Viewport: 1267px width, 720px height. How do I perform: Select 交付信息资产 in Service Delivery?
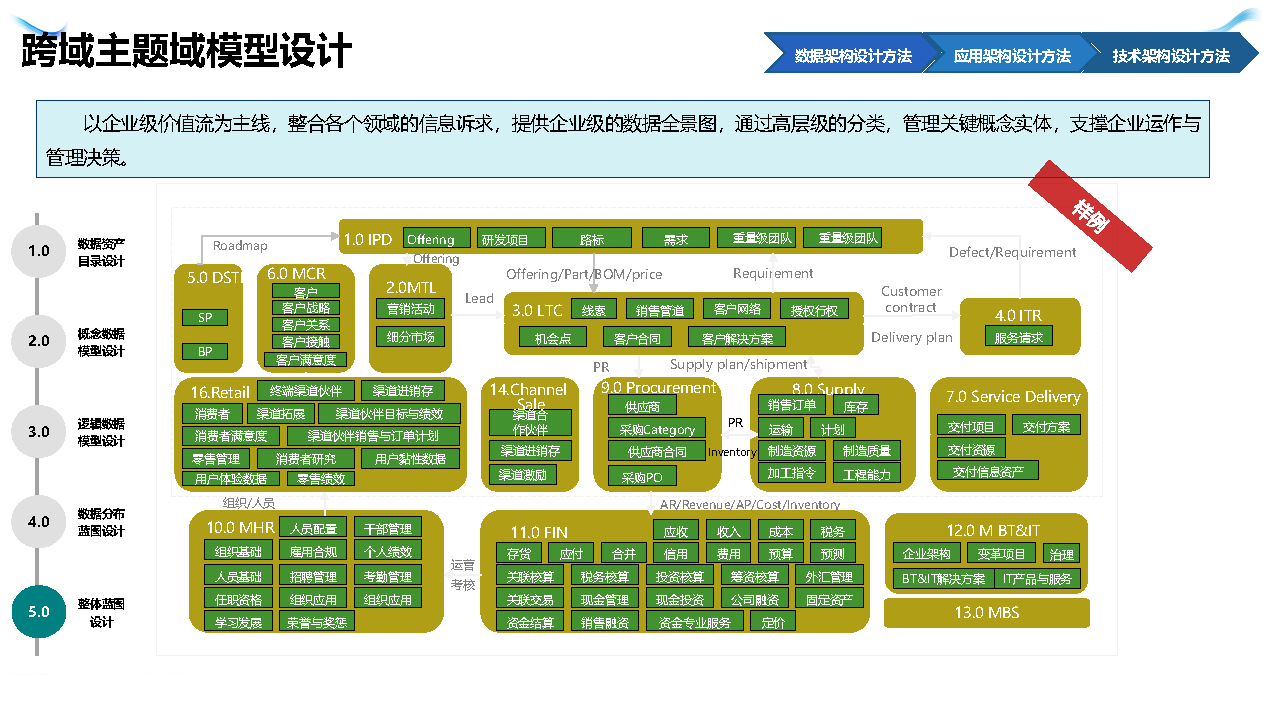click(987, 471)
